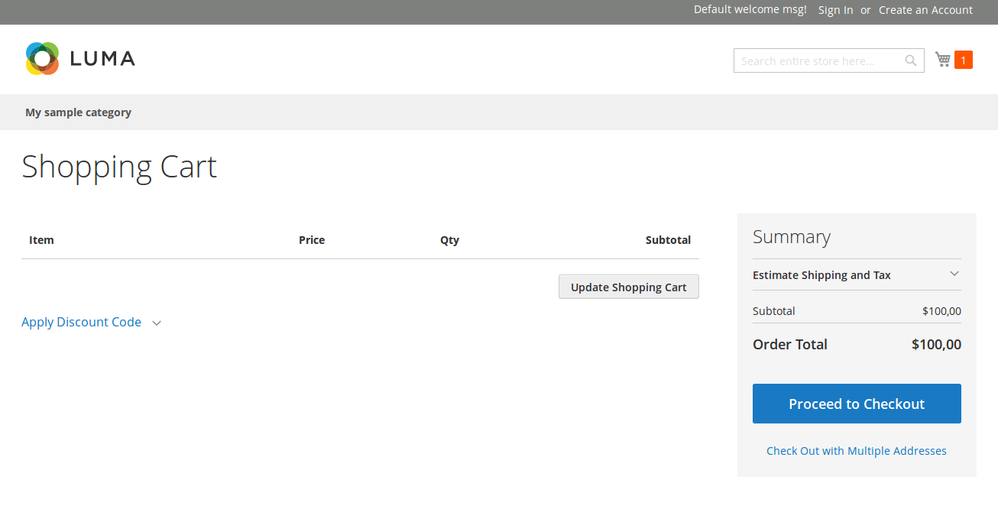Image resolution: width=998 pixels, height=513 pixels.
Task: Click the Item column header
Action: coord(41,240)
